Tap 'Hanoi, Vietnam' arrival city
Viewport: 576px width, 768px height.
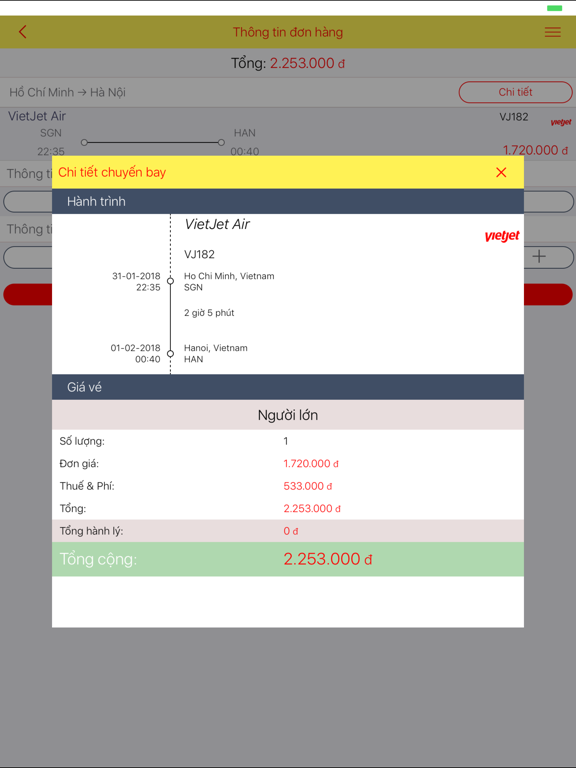pos(216,348)
